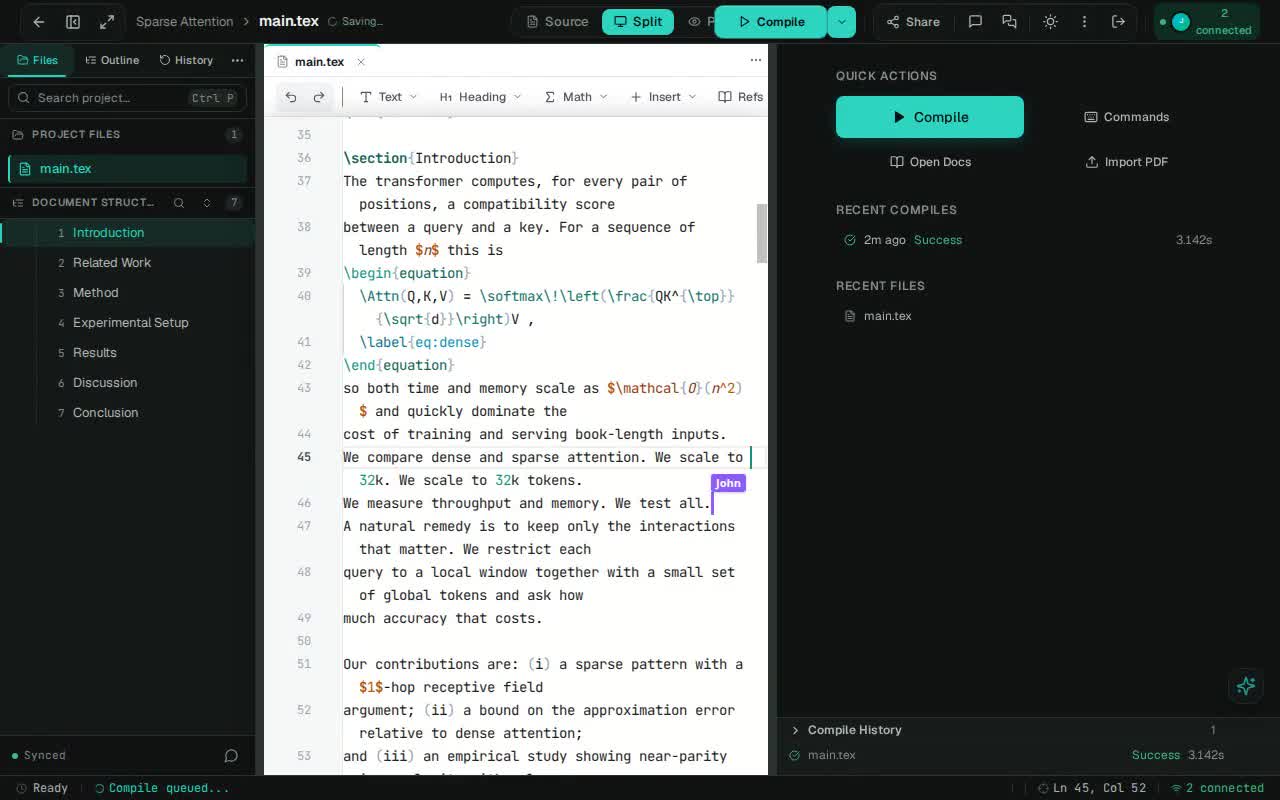Click in the Search project field
1280x800 pixels.
[x=127, y=97]
